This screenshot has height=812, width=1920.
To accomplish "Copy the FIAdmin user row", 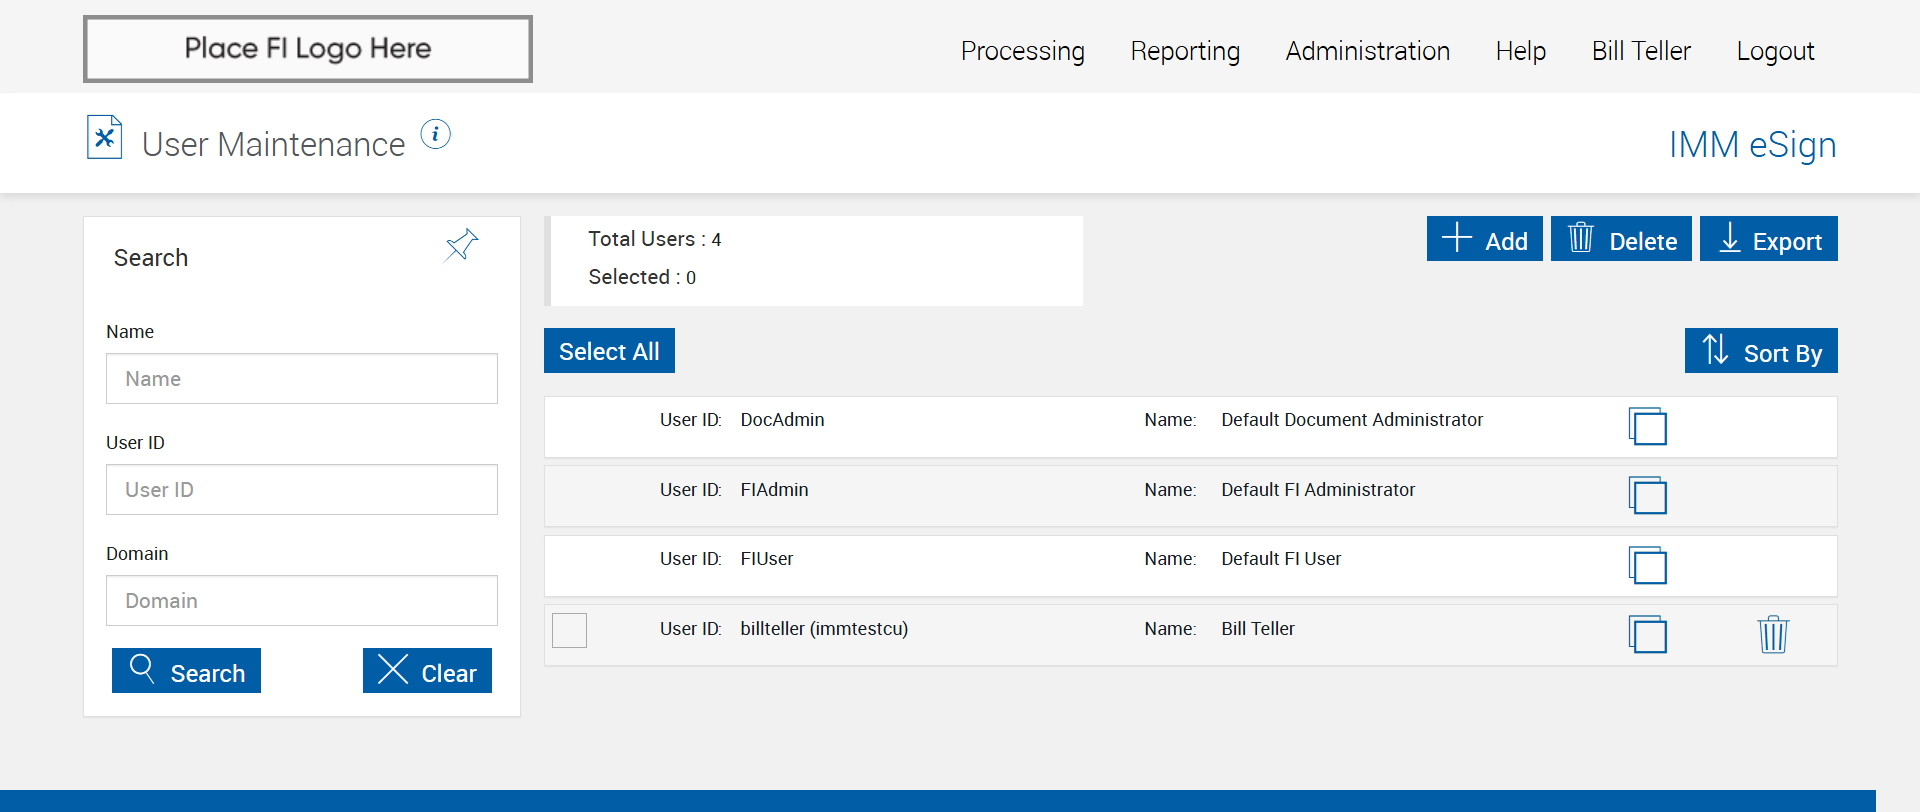I will coord(1647,495).
